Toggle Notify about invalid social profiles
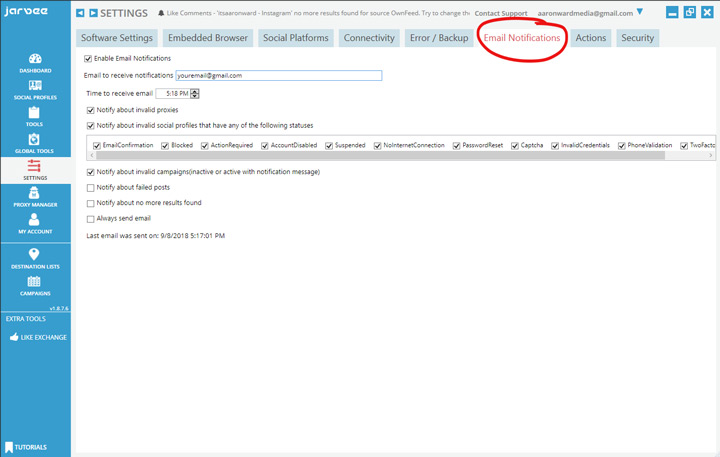Image resolution: width=720 pixels, height=457 pixels. pos(90,126)
